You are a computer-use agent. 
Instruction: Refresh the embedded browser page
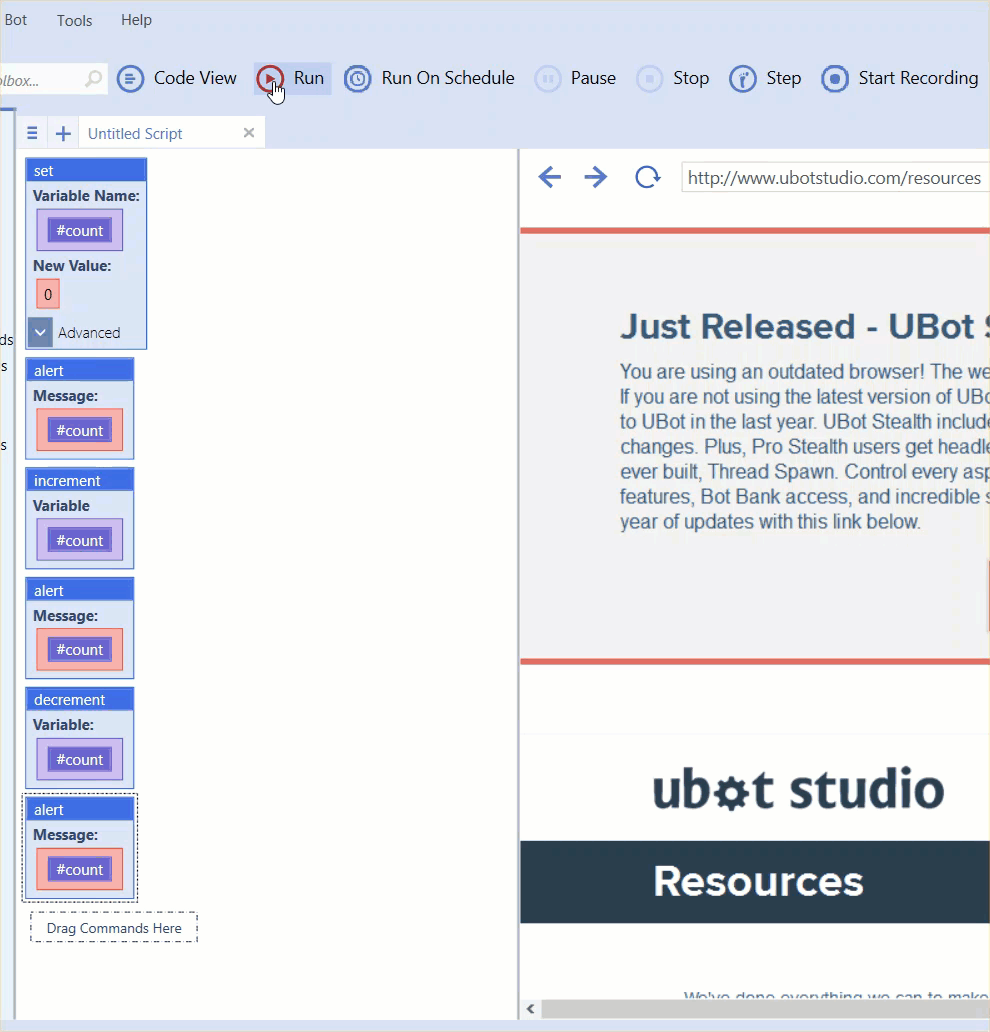(647, 177)
